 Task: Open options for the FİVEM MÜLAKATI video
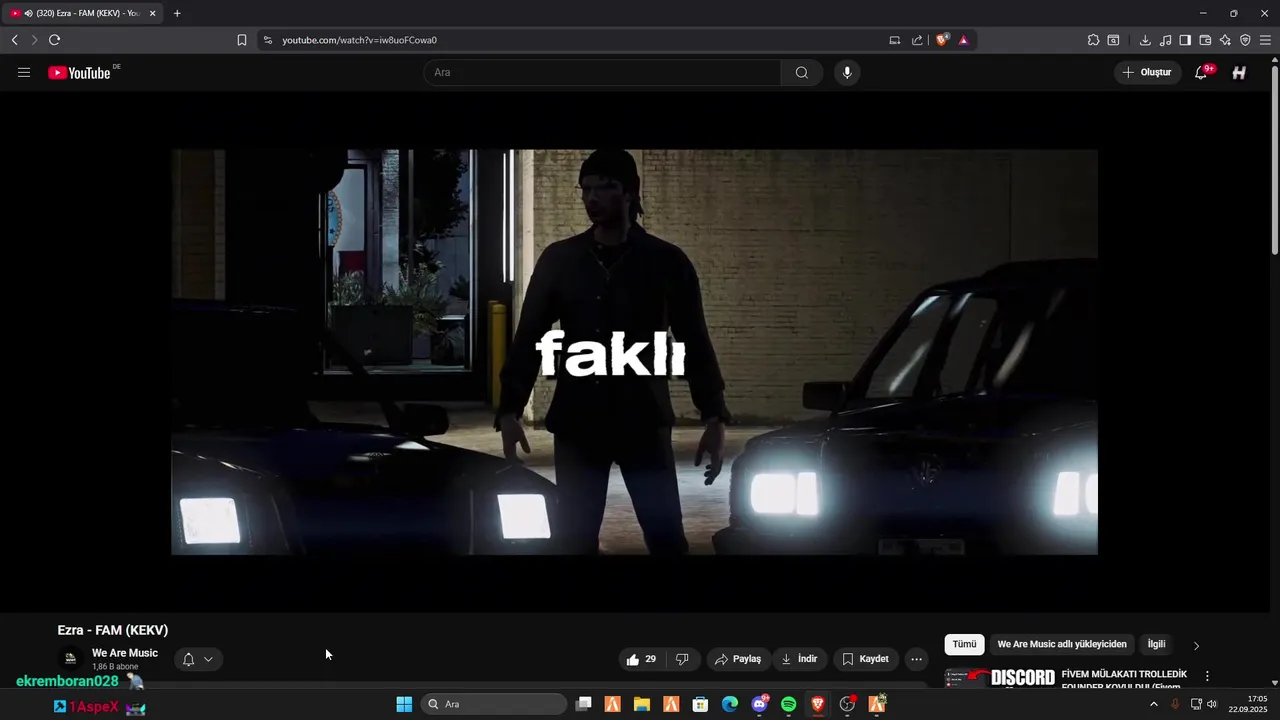pos(1207,677)
